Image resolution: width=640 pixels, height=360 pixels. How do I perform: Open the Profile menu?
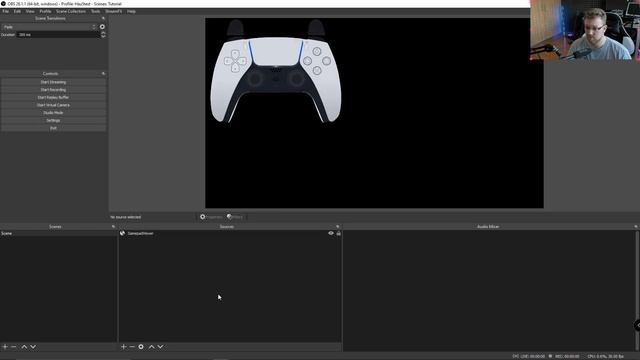click(45, 11)
